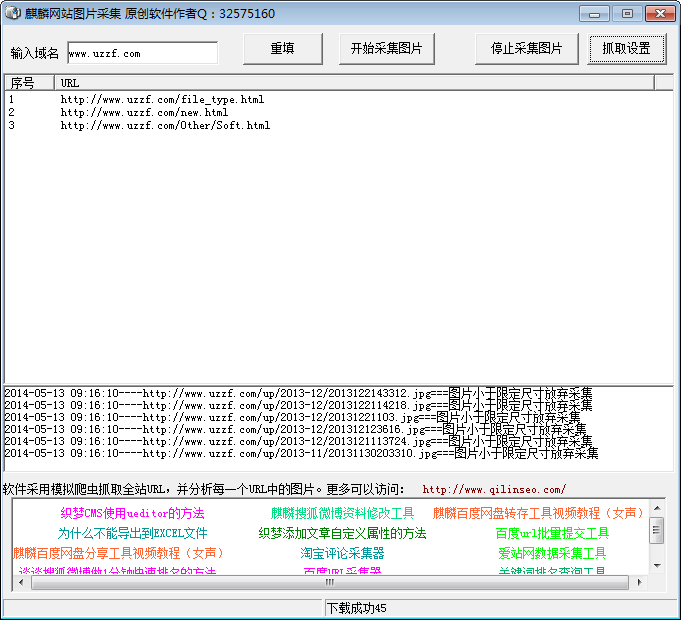Click log line ending 2013122114218.jpg
Viewport: 681px width, 620px height.
pos(298,406)
